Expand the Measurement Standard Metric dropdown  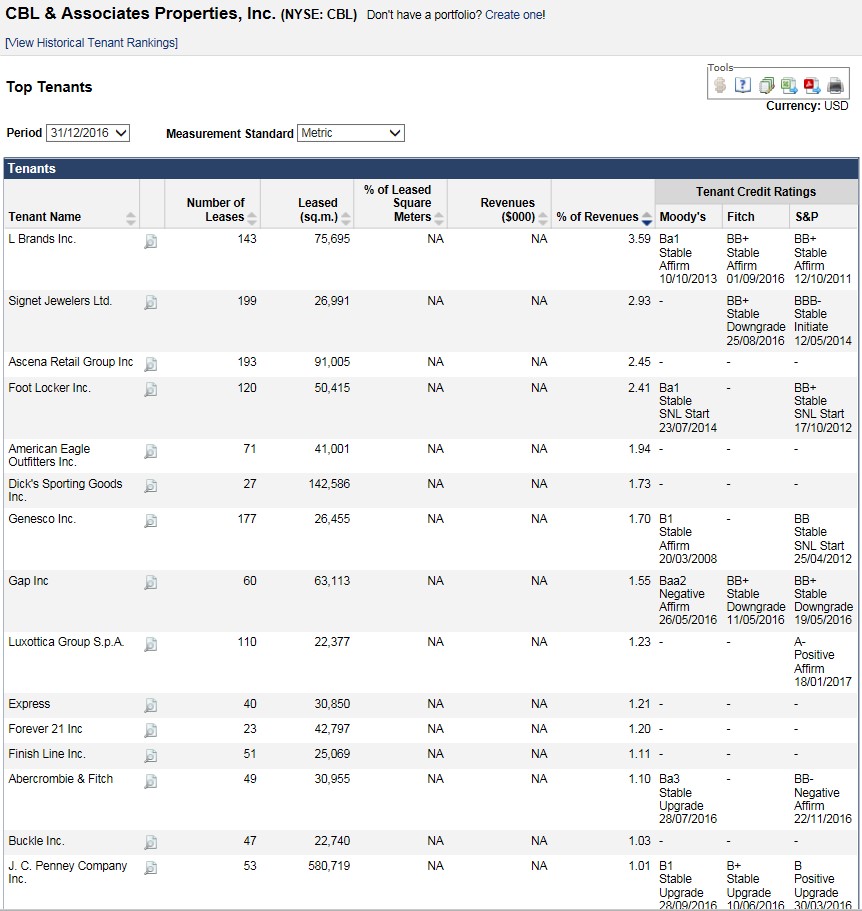click(x=350, y=133)
